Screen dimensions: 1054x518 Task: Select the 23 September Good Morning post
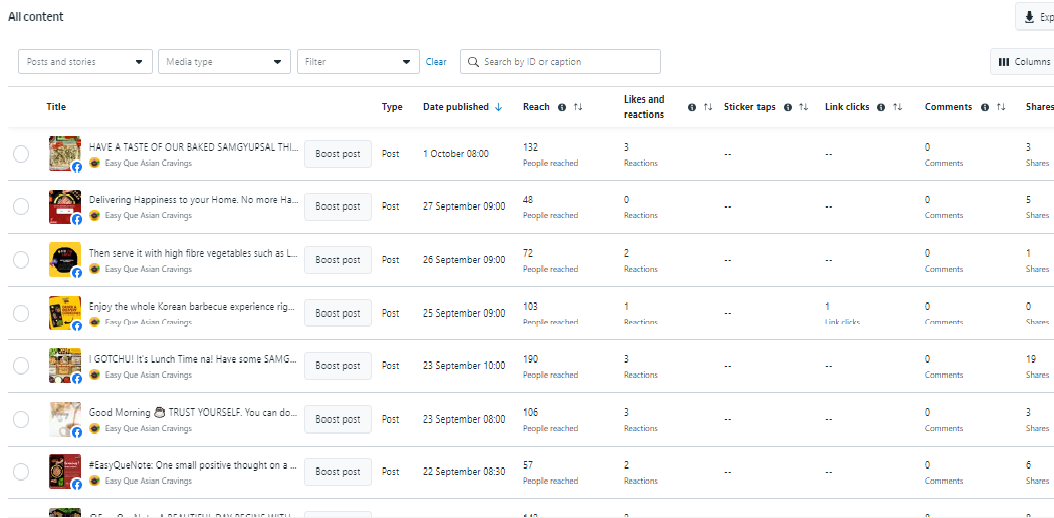21,419
